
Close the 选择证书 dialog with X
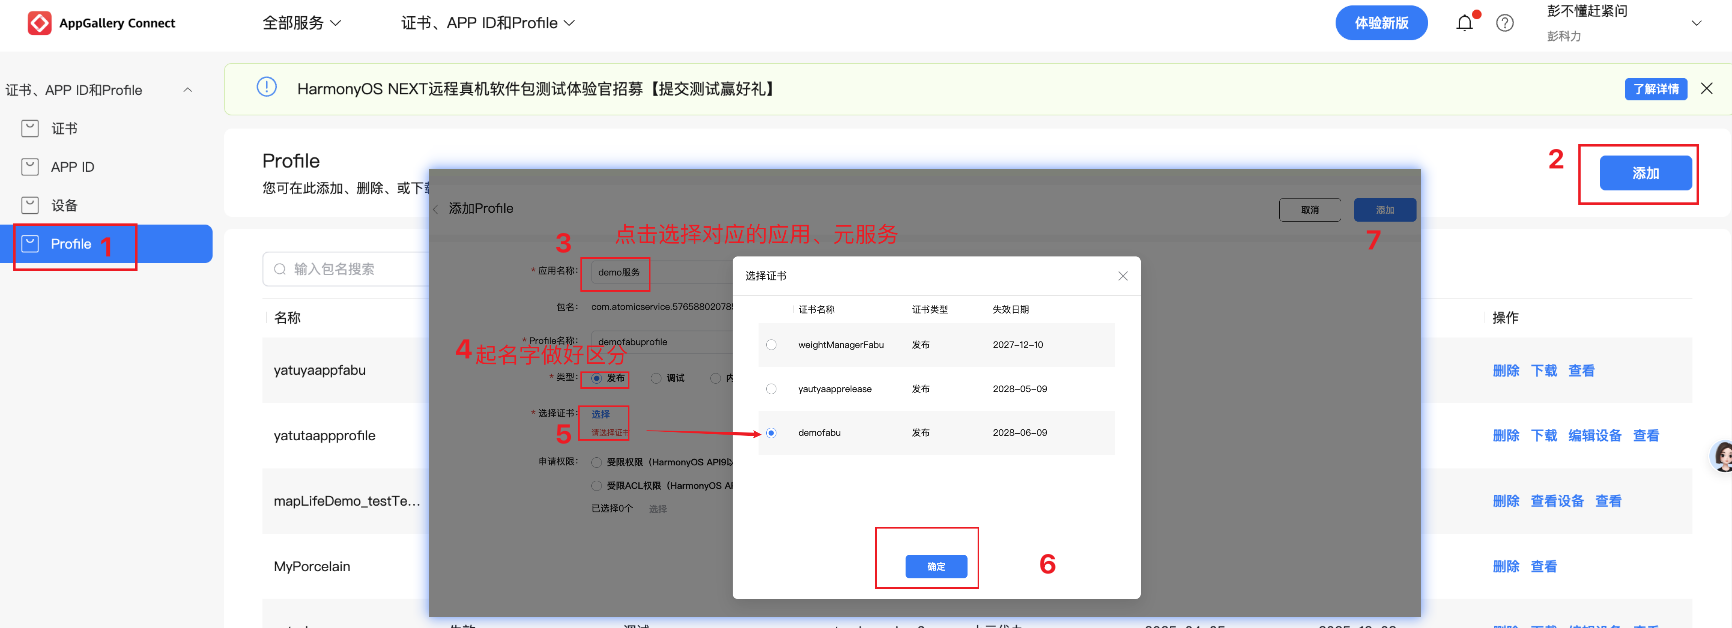1123,276
